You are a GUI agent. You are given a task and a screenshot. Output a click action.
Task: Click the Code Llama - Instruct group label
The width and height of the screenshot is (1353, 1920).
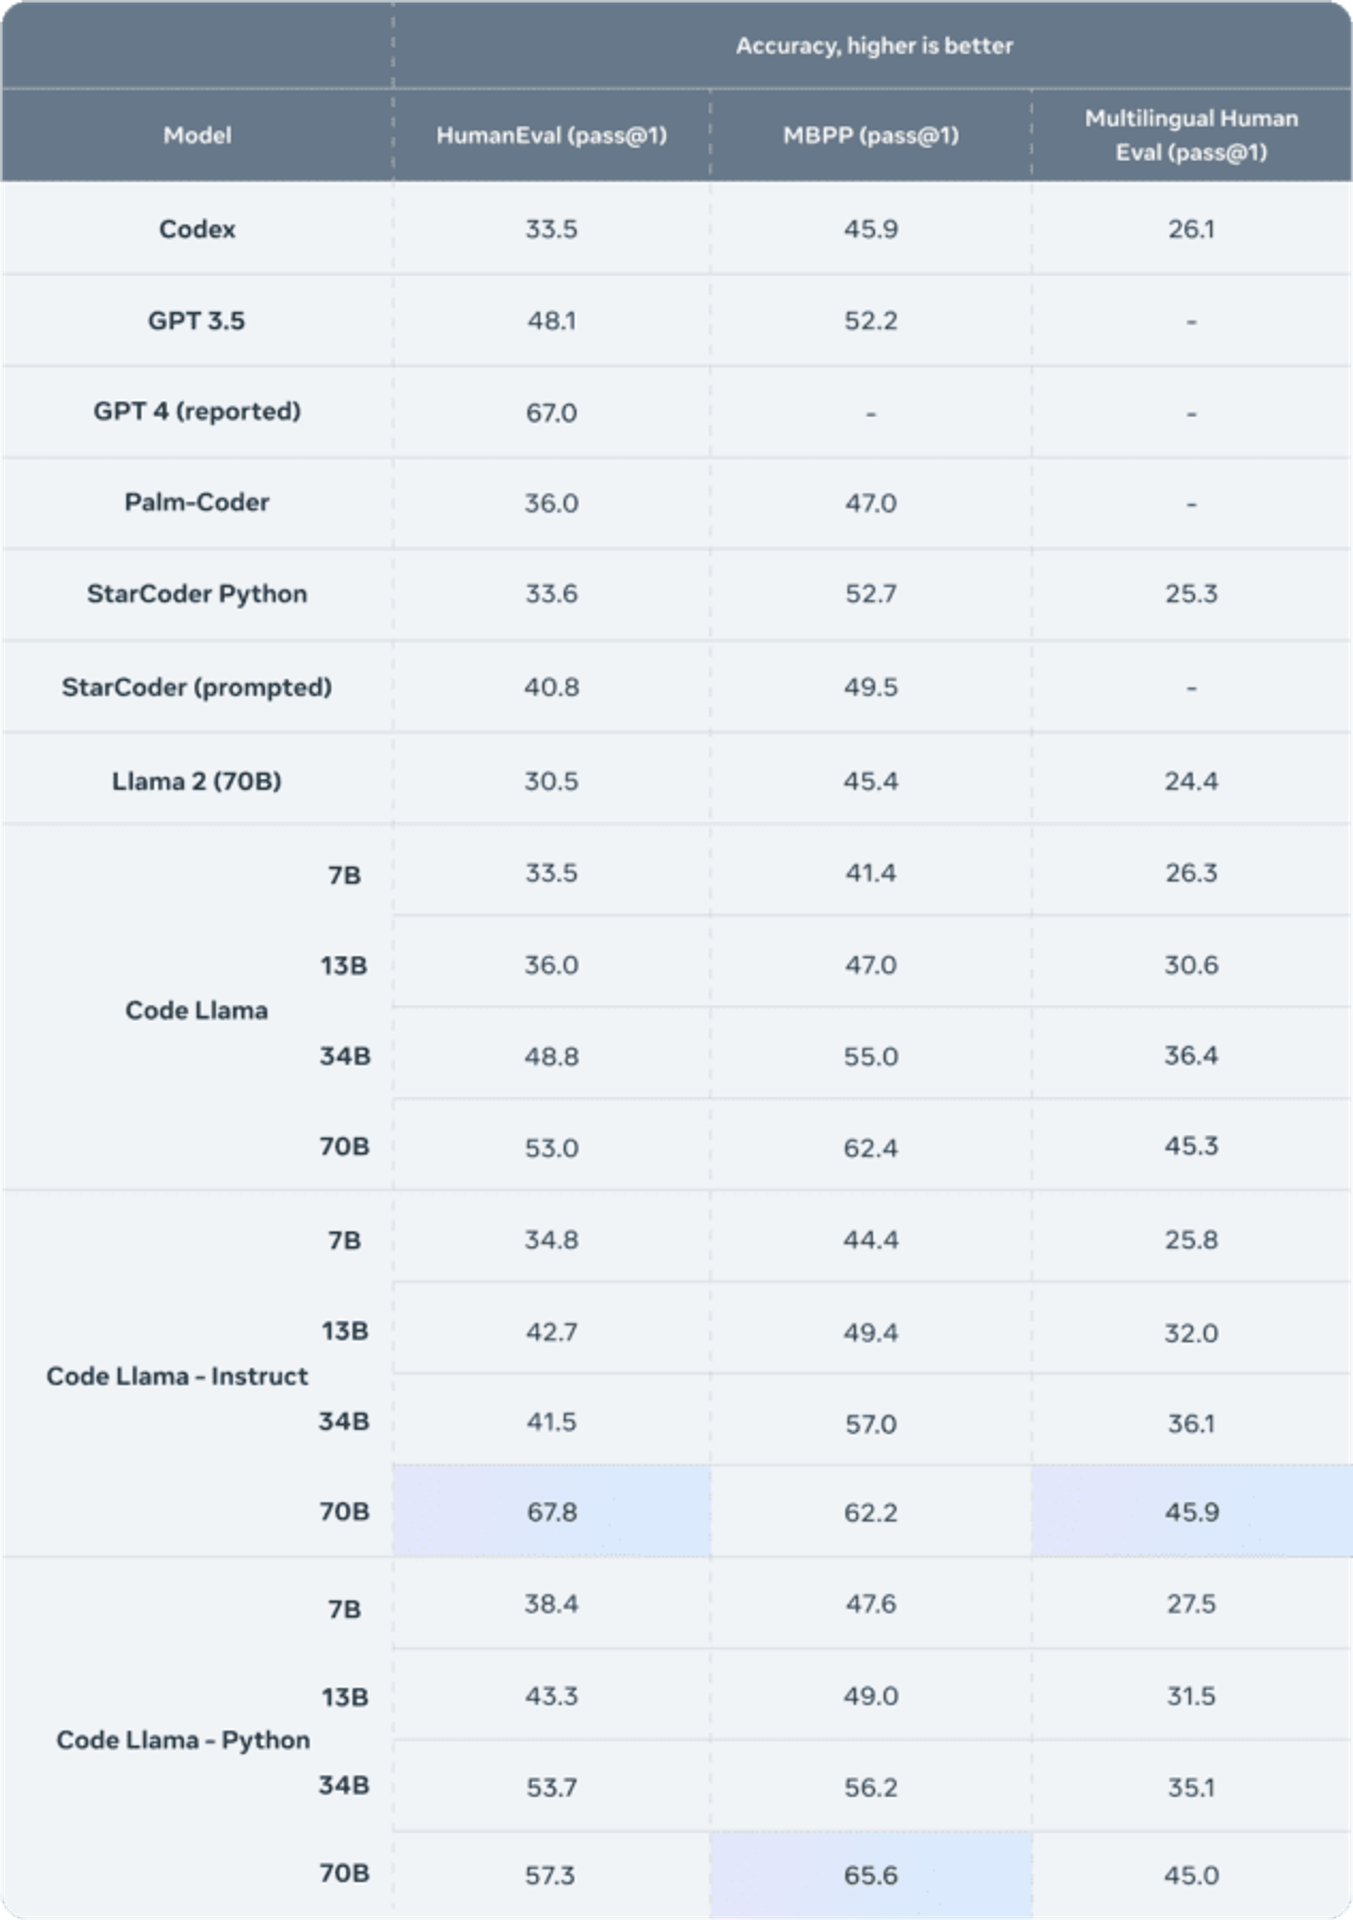(x=177, y=1376)
